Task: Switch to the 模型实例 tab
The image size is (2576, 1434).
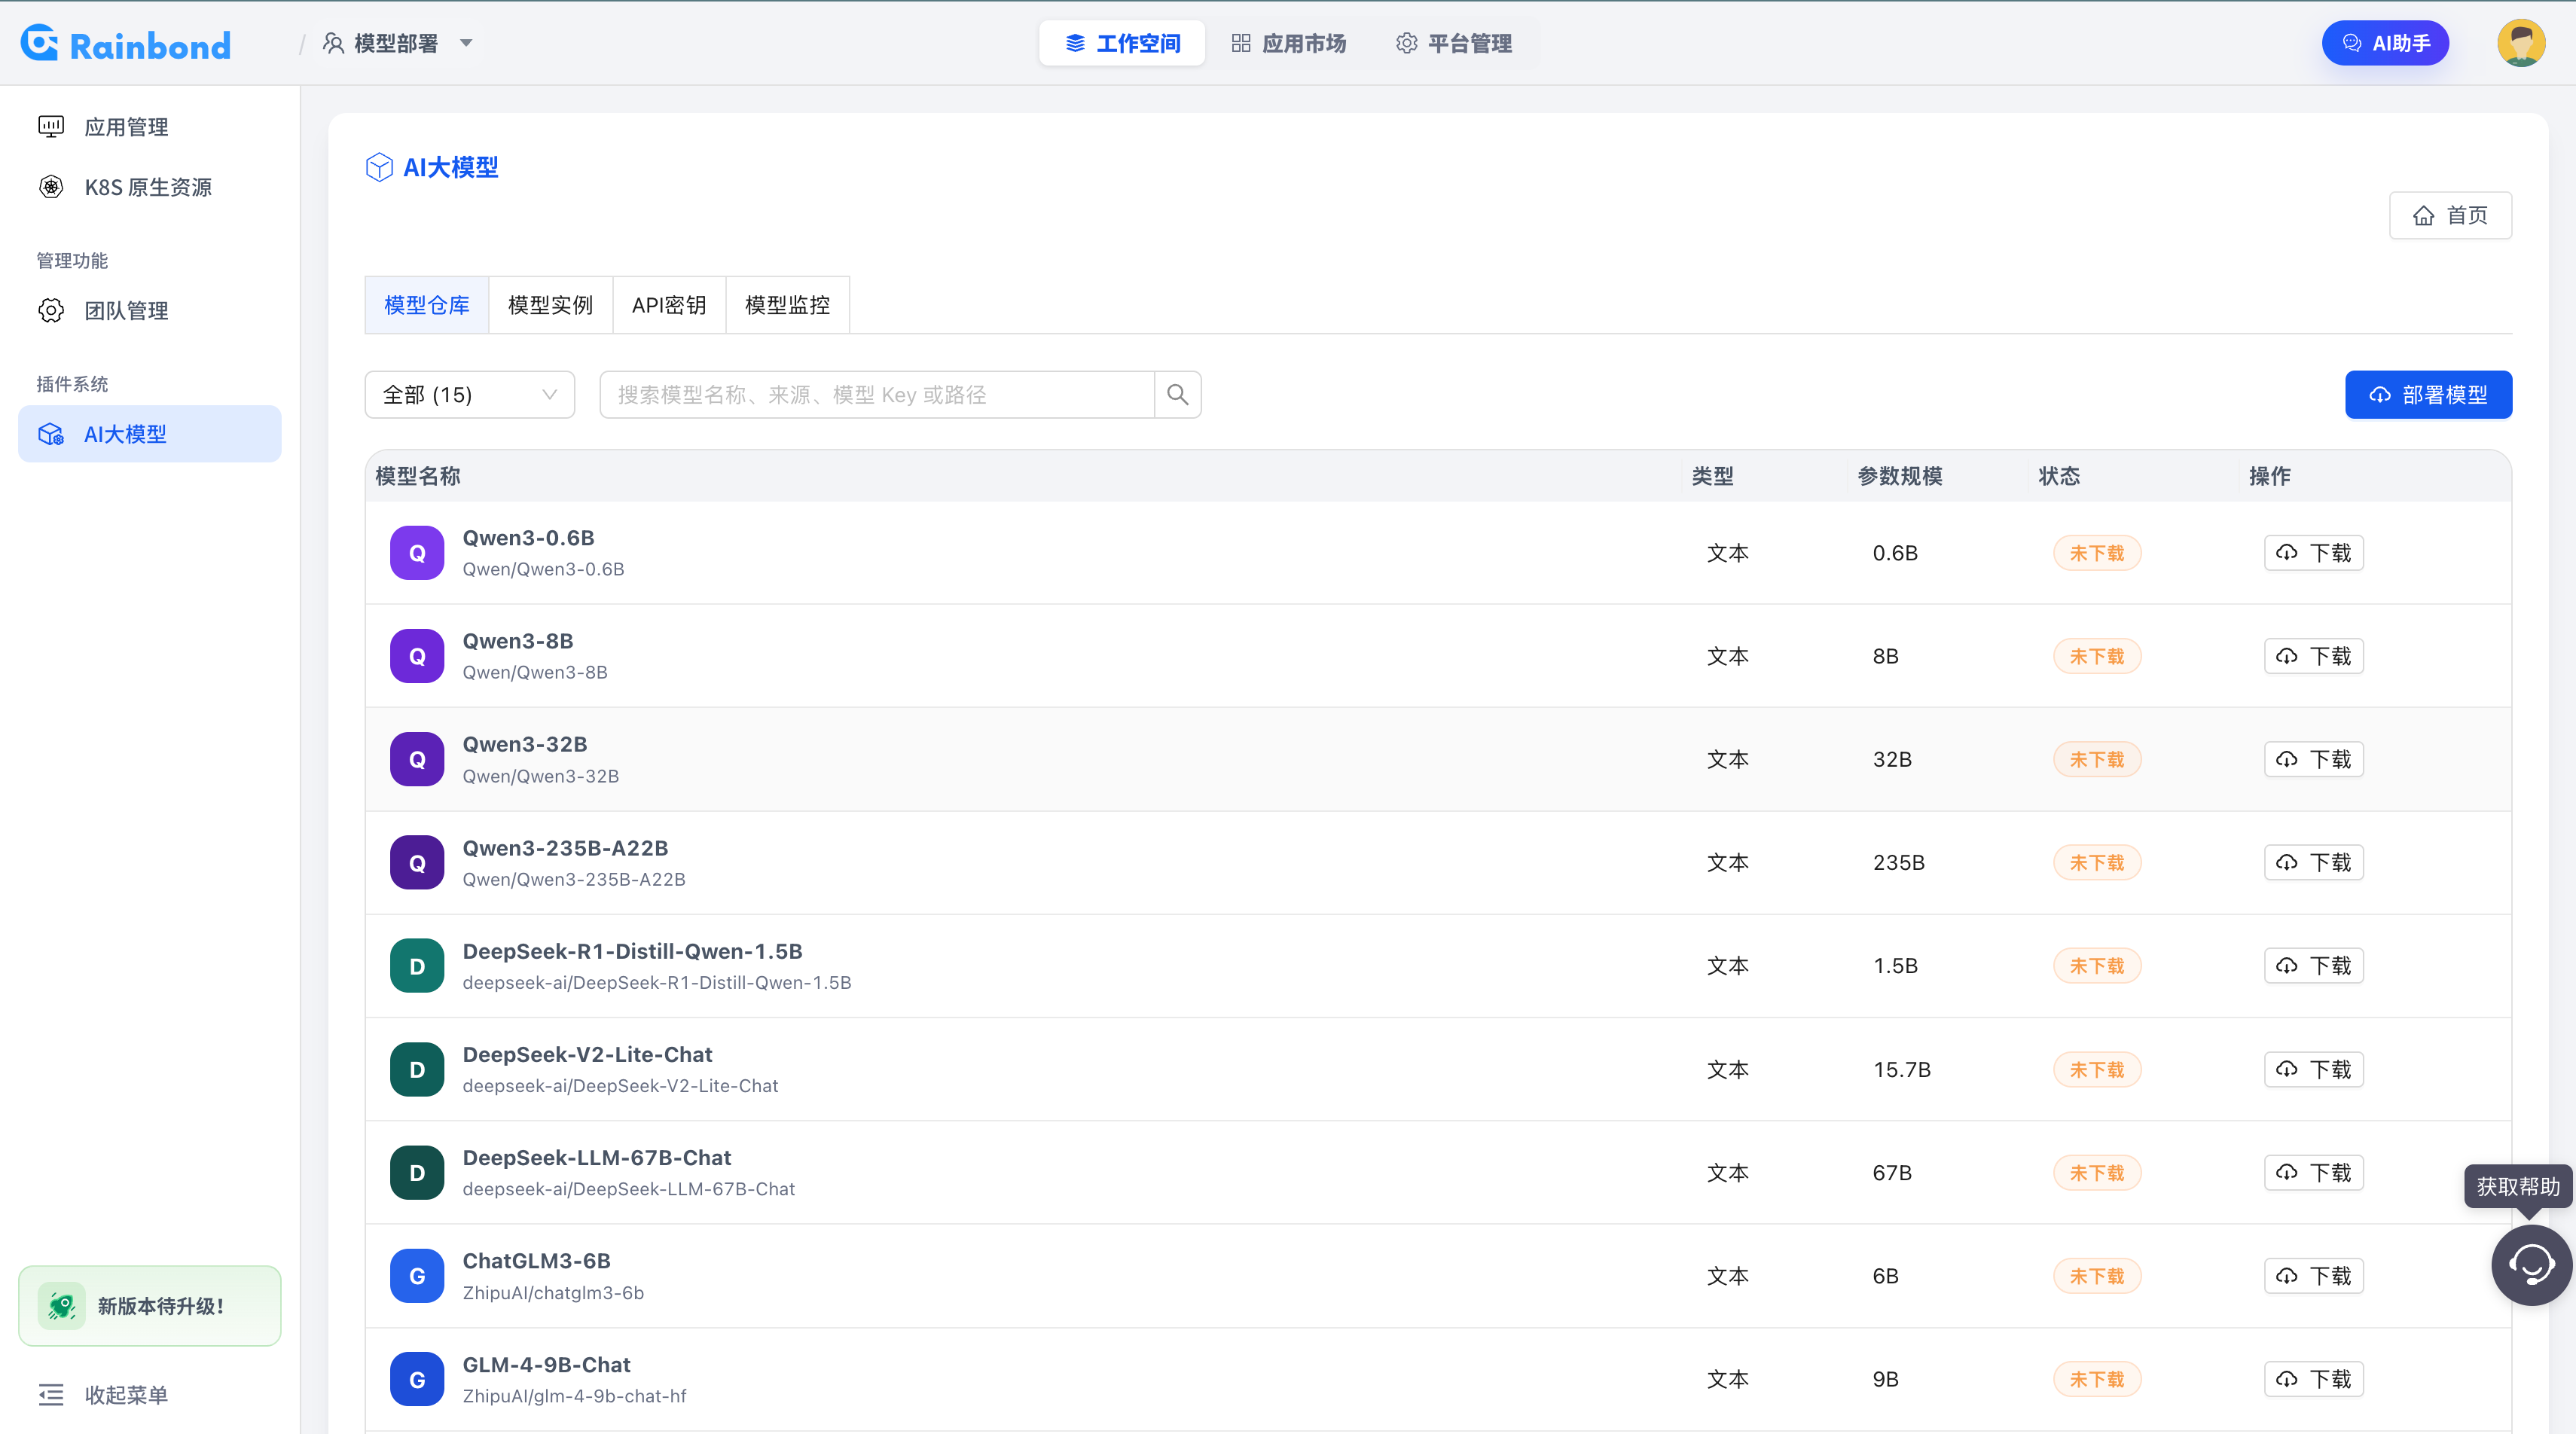Action: pos(550,305)
